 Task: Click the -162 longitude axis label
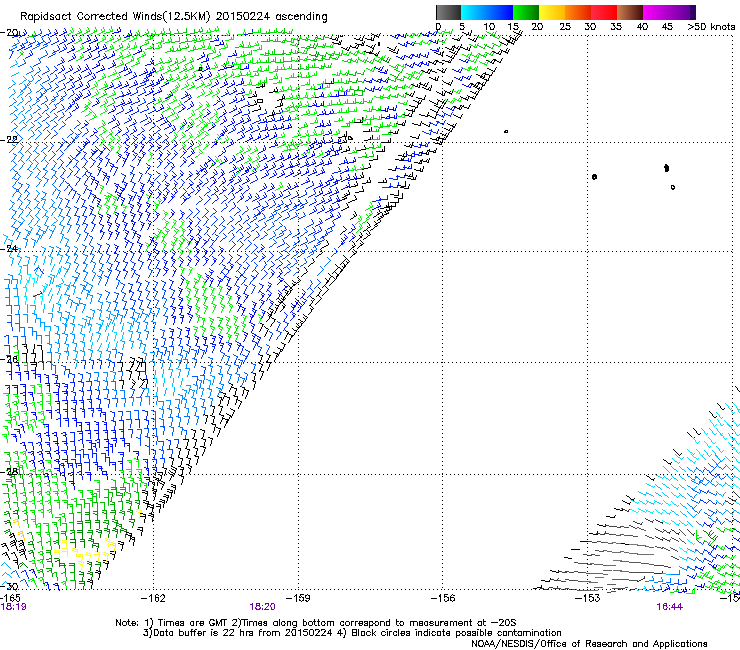coord(153,598)
